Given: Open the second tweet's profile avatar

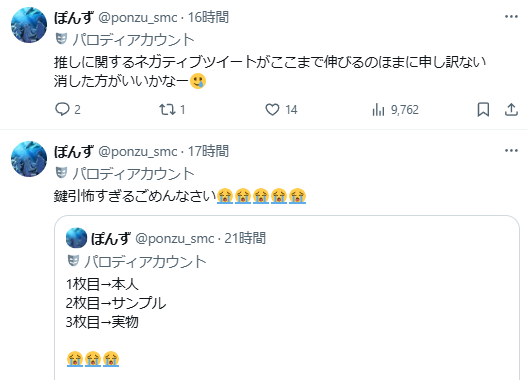Looking at the screenshot, I should (29, 159).
